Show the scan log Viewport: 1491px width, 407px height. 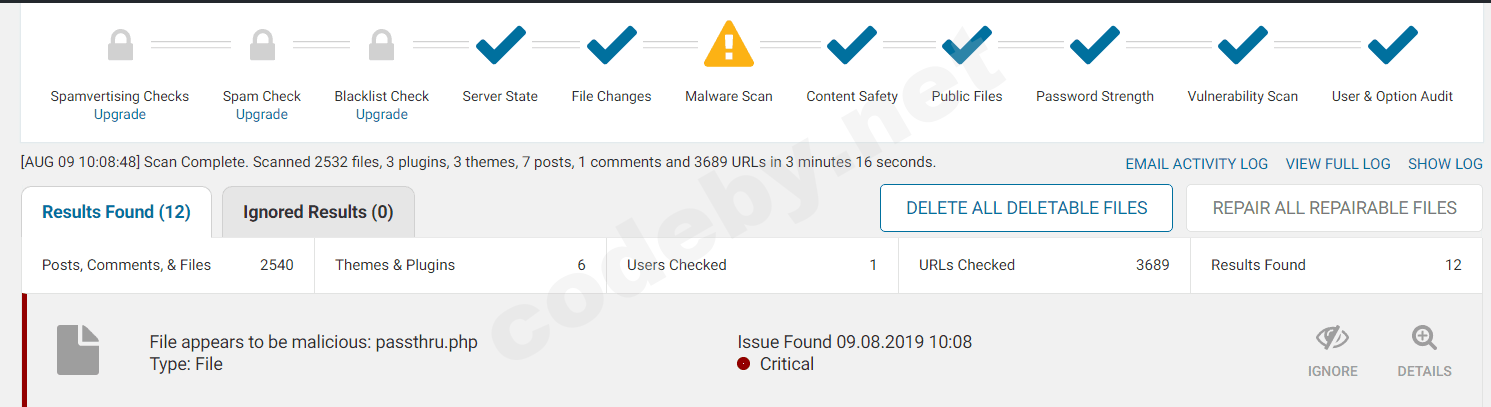click(1445, 164)
